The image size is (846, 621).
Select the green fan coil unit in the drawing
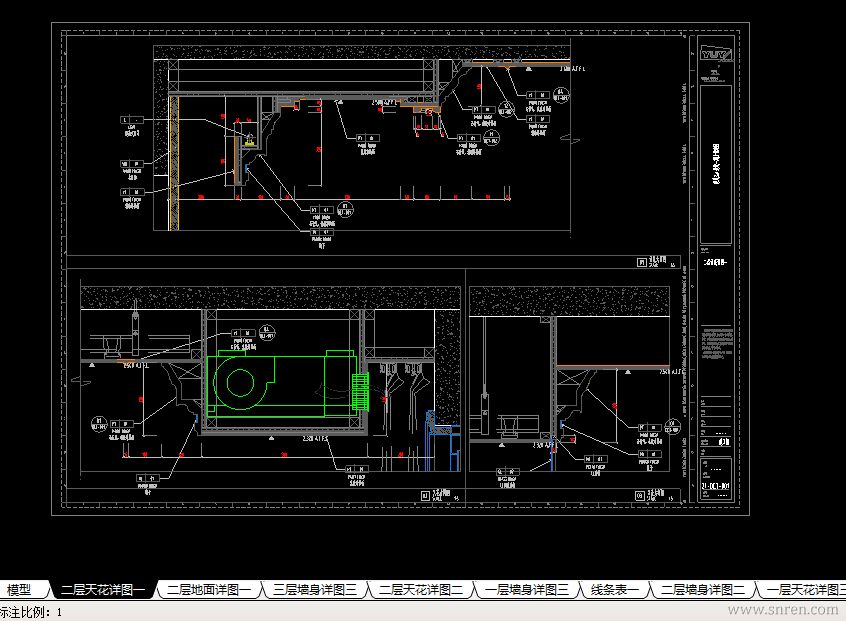(x=288, y=385)
